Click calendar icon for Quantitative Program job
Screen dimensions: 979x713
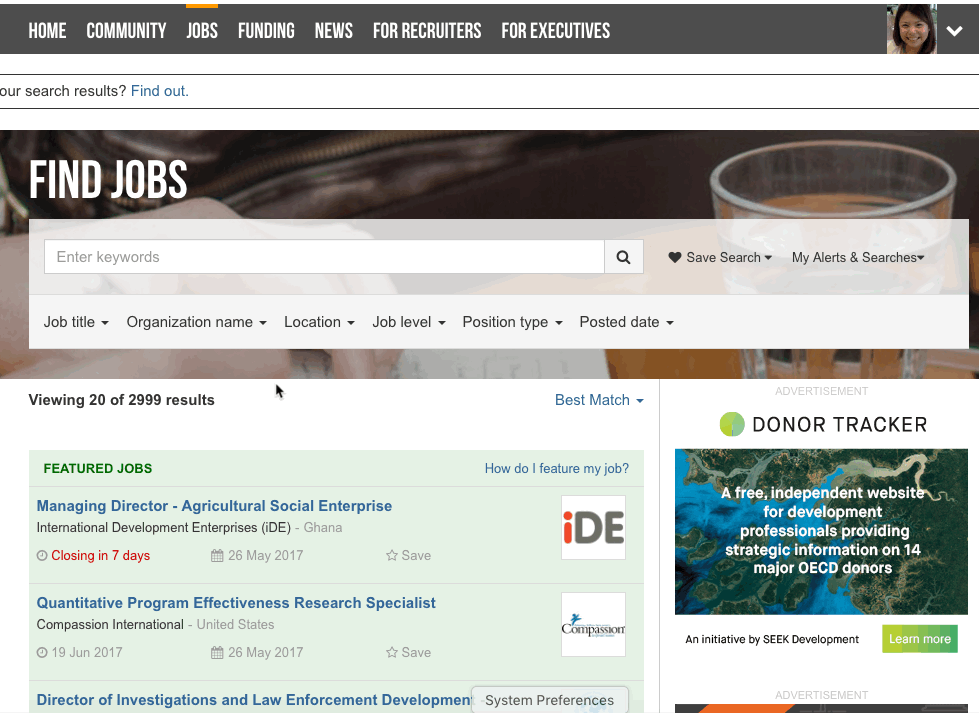(x=217, y=652)
